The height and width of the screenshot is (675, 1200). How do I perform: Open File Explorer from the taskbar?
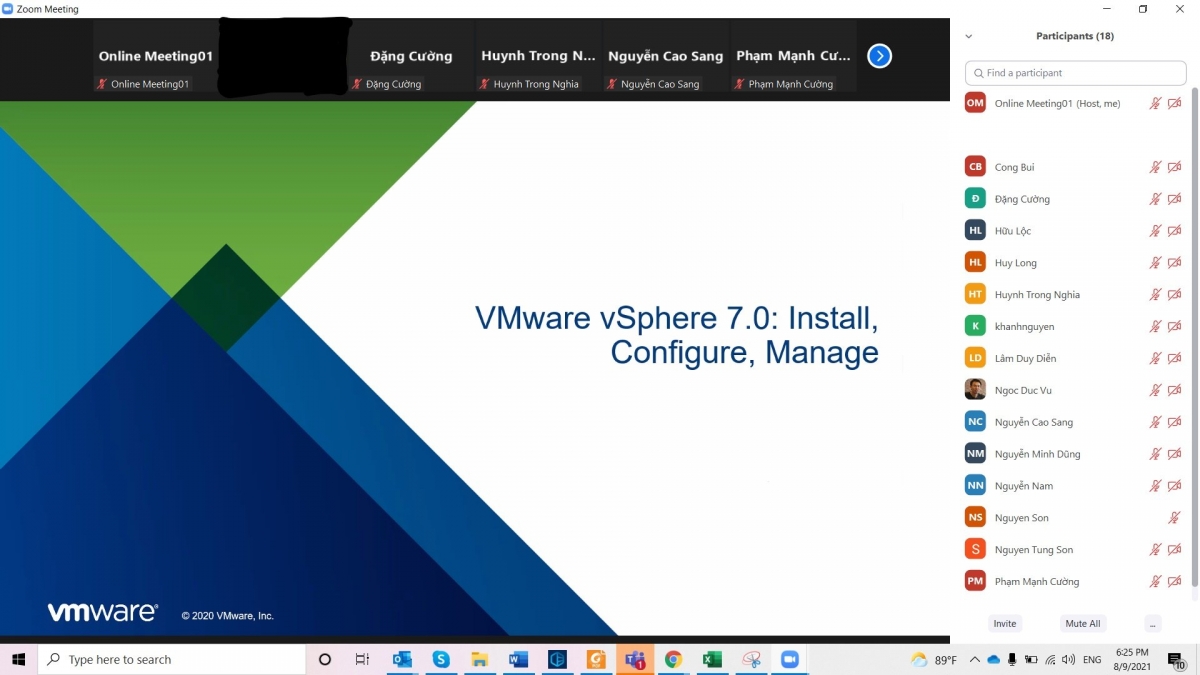coord(480,659)
